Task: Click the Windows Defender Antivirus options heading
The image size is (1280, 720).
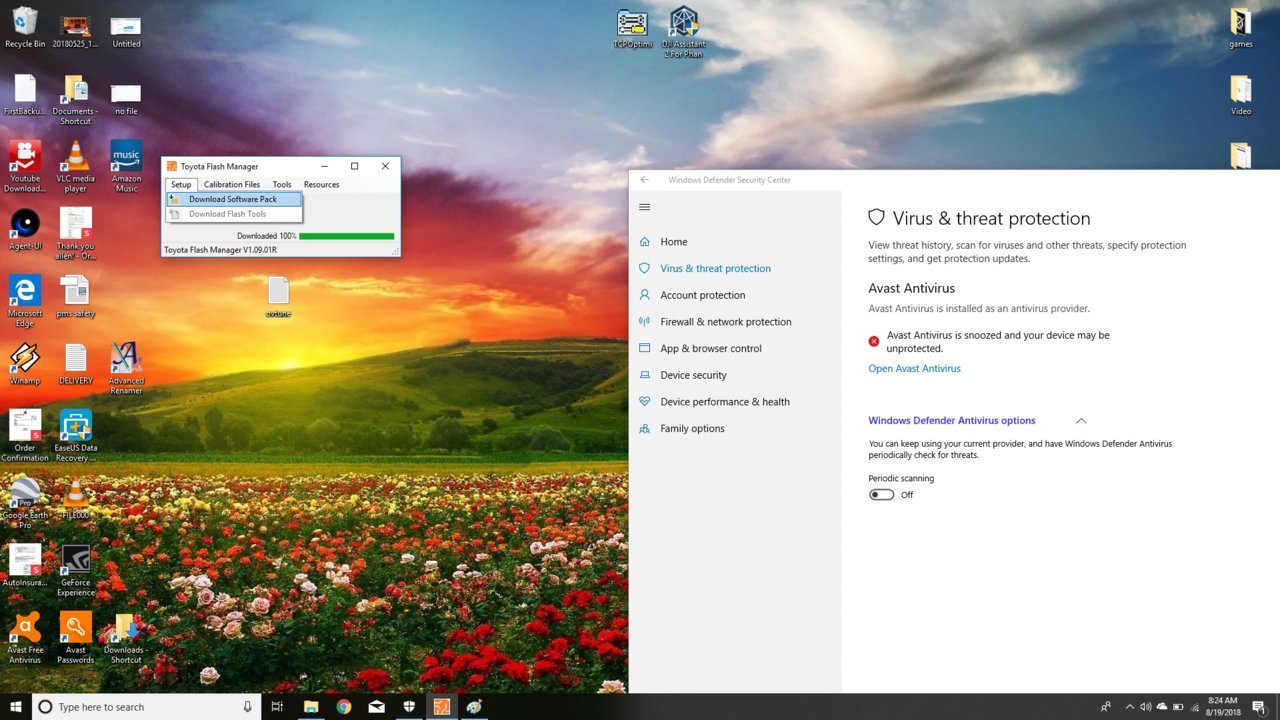Action: [952, 421]
